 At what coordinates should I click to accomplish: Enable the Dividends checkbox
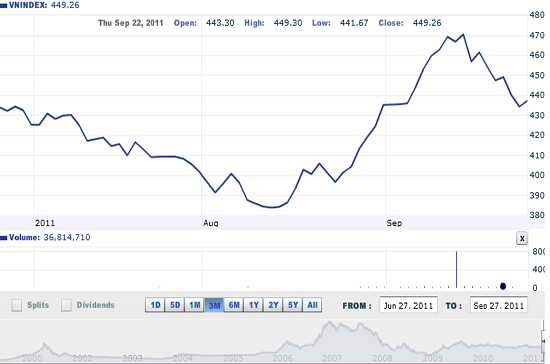point(66,305)
